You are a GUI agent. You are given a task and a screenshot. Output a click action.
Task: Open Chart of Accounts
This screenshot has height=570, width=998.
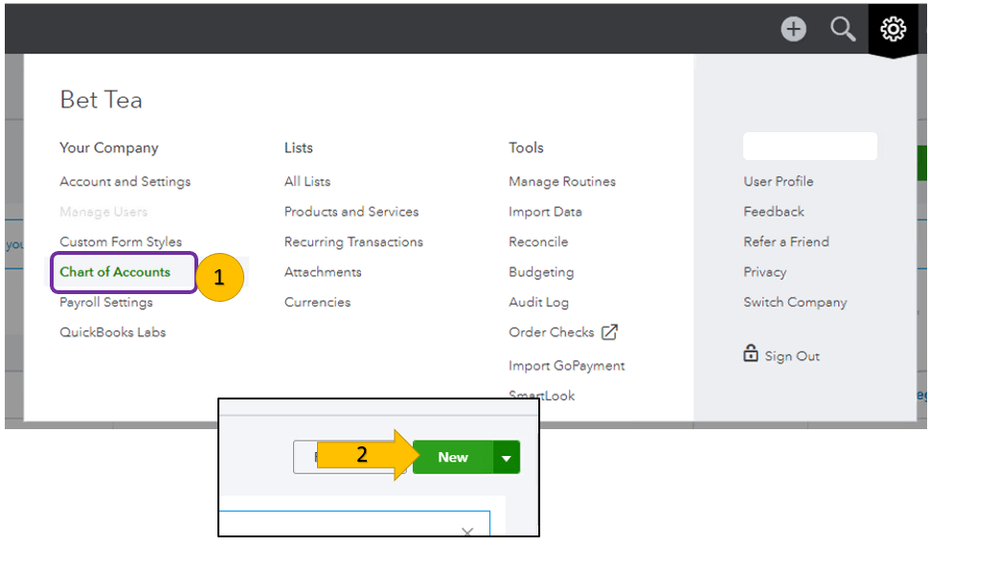(115, 272)
